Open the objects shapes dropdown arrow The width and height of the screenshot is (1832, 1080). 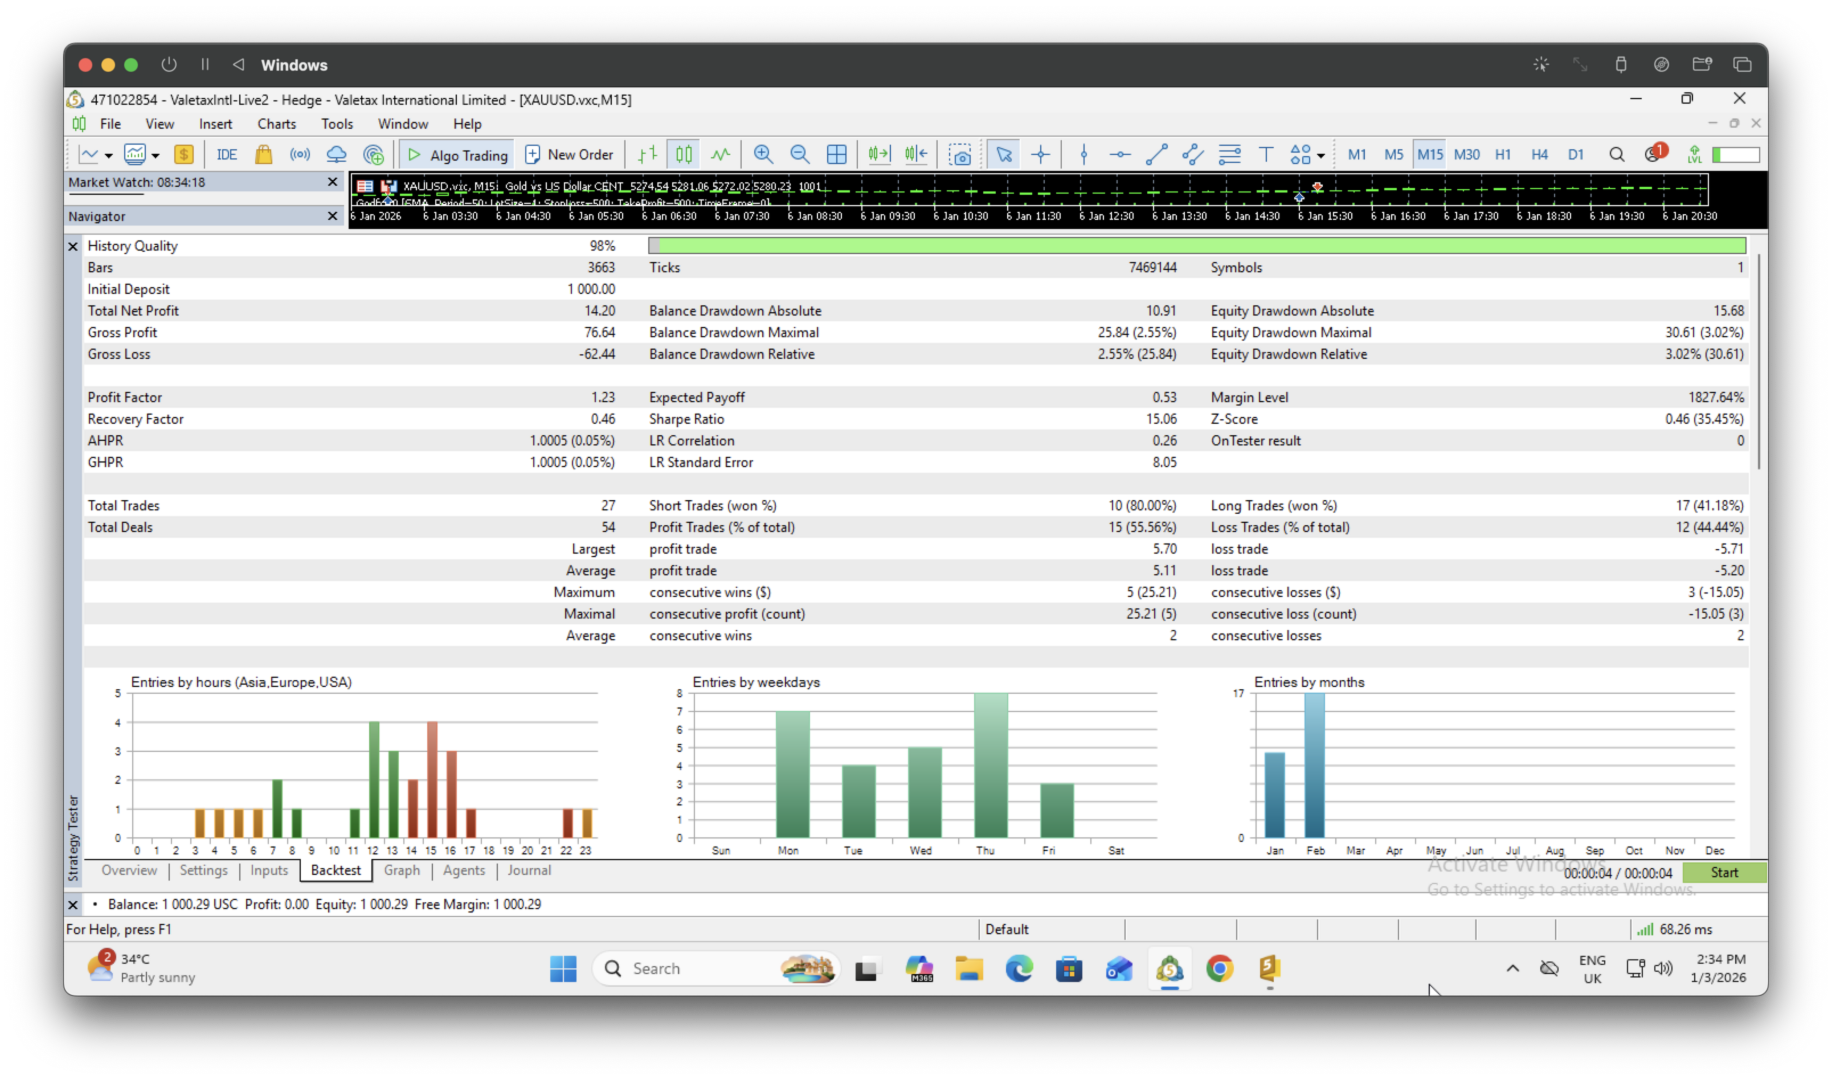[1321, 156]
